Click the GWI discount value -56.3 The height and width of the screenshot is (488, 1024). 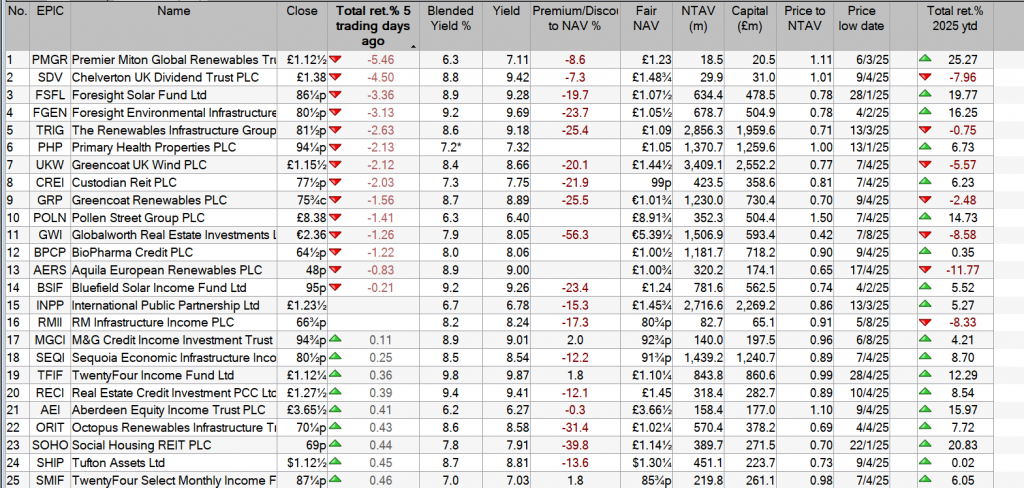click(577, 235)
